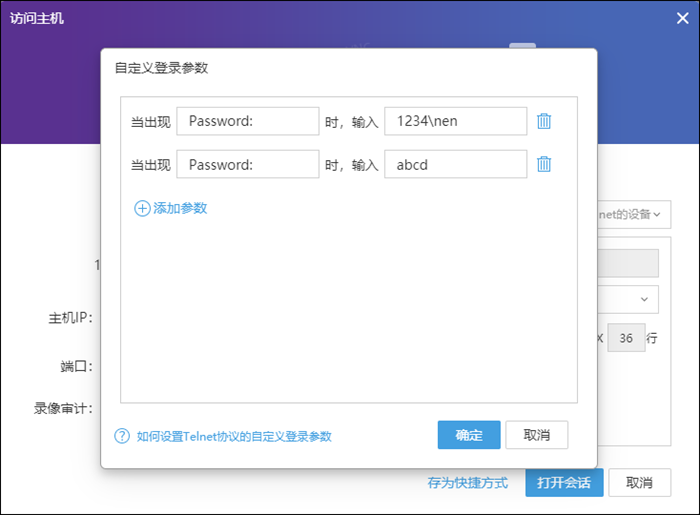Click the row count field showing 36
This screenshot has height=515, width=700.
click(x=627, y=338)
